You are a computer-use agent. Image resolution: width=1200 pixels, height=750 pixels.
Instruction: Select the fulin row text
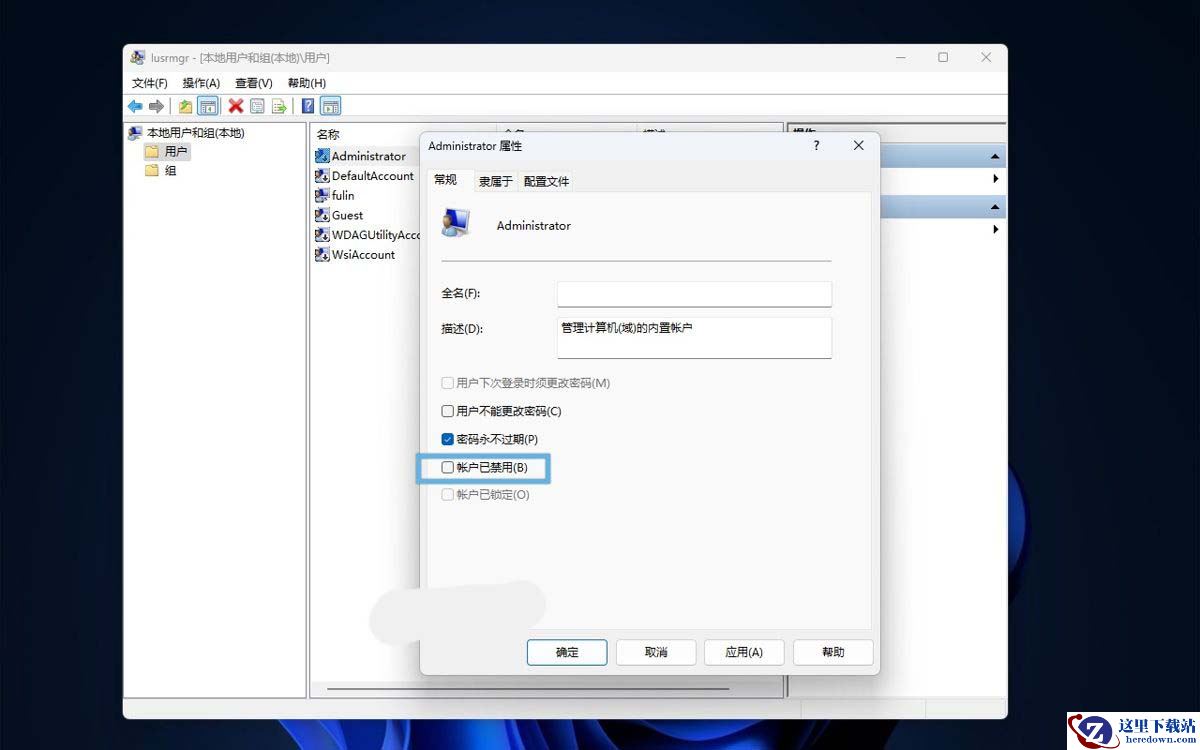(x=343, y=195)
